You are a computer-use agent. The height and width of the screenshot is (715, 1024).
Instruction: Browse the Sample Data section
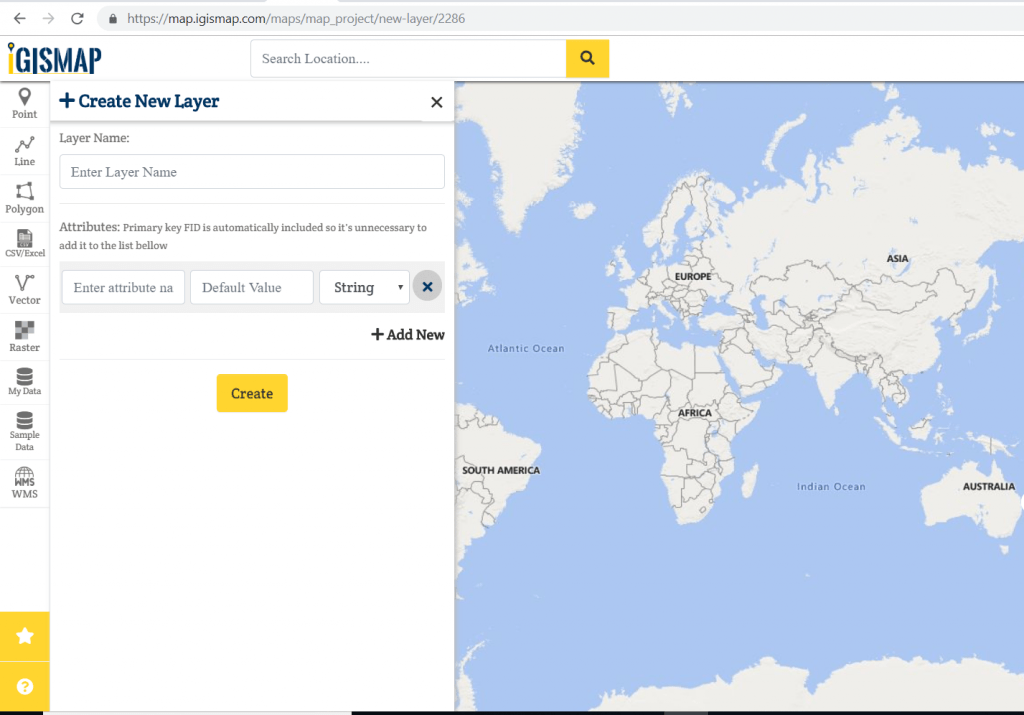[24, 428]
